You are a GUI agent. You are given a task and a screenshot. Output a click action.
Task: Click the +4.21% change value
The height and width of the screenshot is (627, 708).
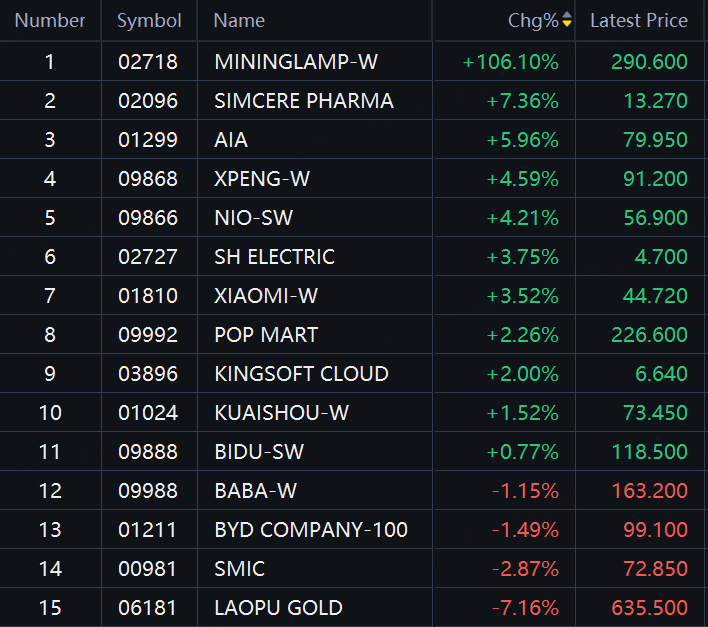point(522,218)
